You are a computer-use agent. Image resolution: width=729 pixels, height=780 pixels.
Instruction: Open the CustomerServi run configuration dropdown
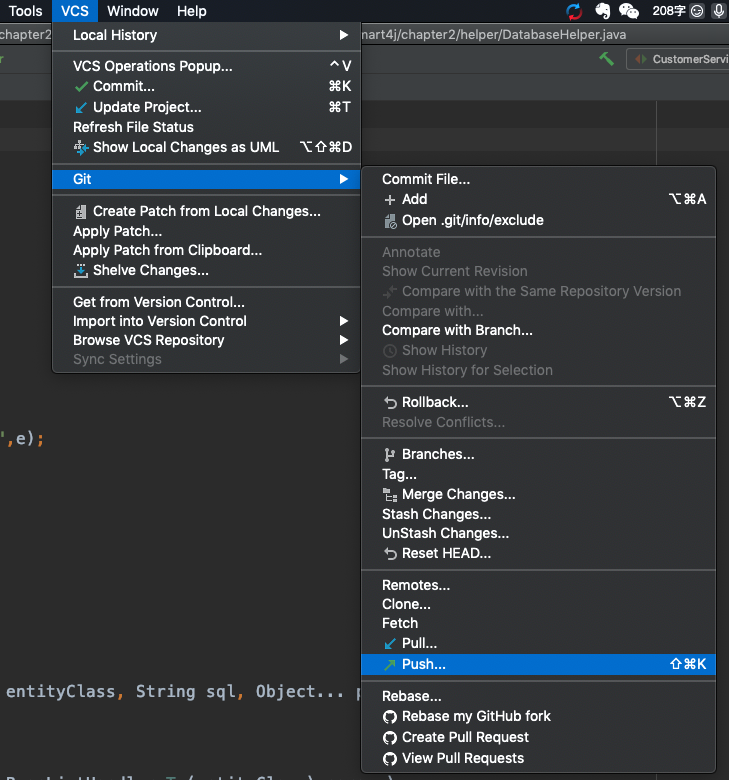(678, 59)
